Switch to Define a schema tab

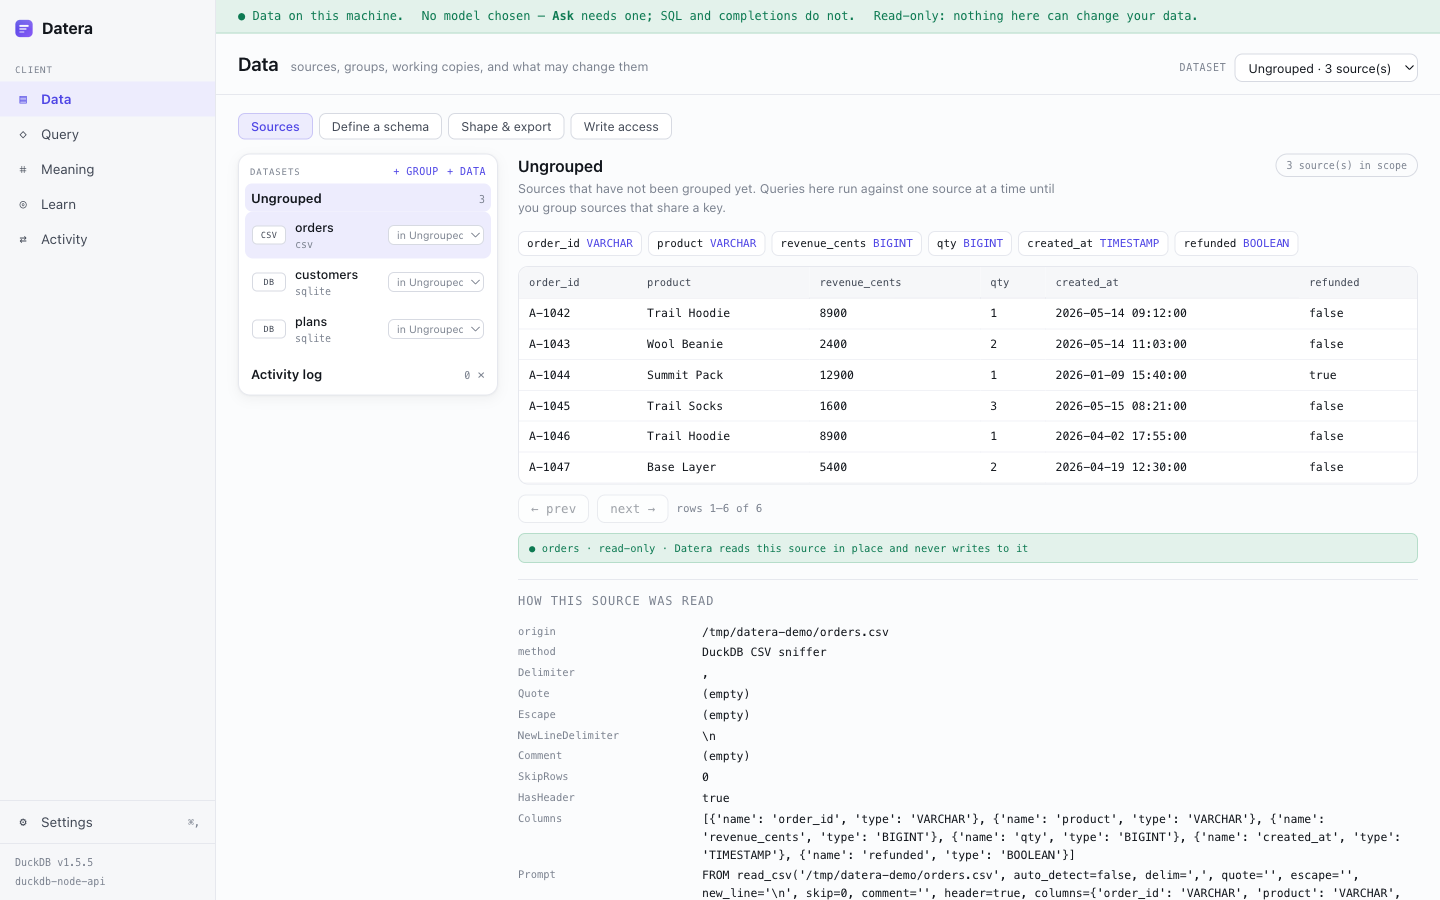click(x=380, y=126)
